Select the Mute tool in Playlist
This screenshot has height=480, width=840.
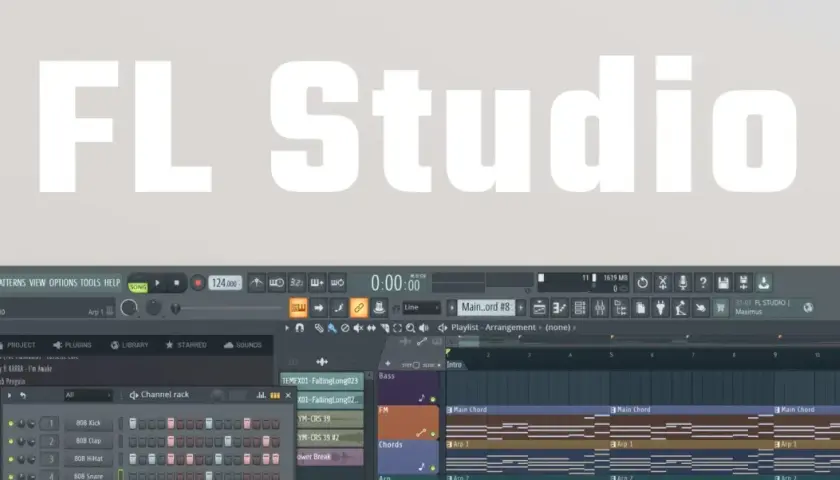pyautogui.click(x=358, y=328)
